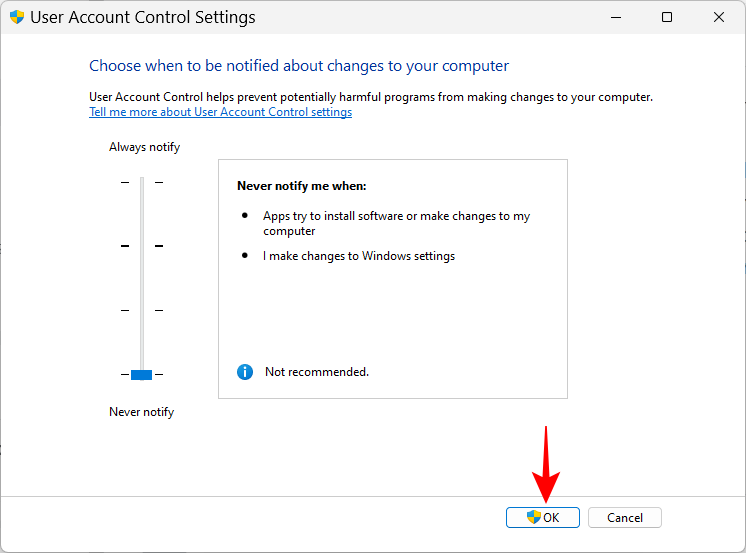Click the blue slider thumb at Never notify

pyautogui.click(x=141, y=375)
